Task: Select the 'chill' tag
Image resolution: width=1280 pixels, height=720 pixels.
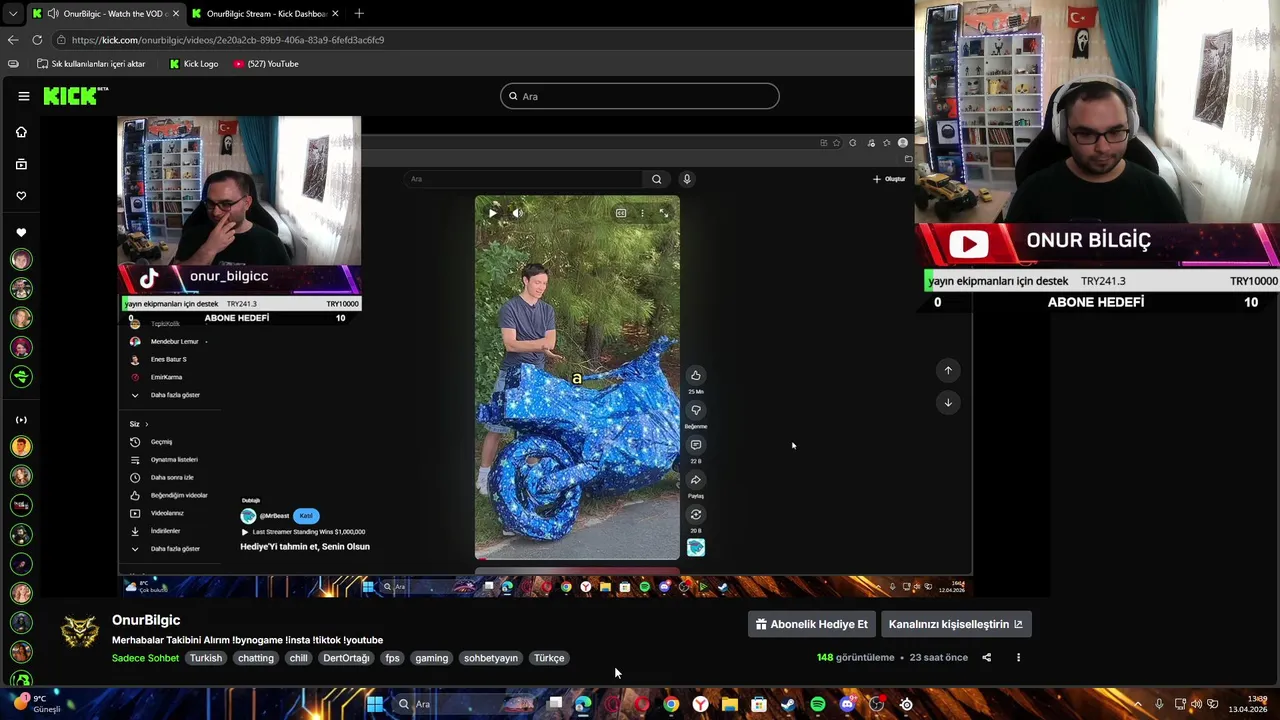Action: click(299, 658)
